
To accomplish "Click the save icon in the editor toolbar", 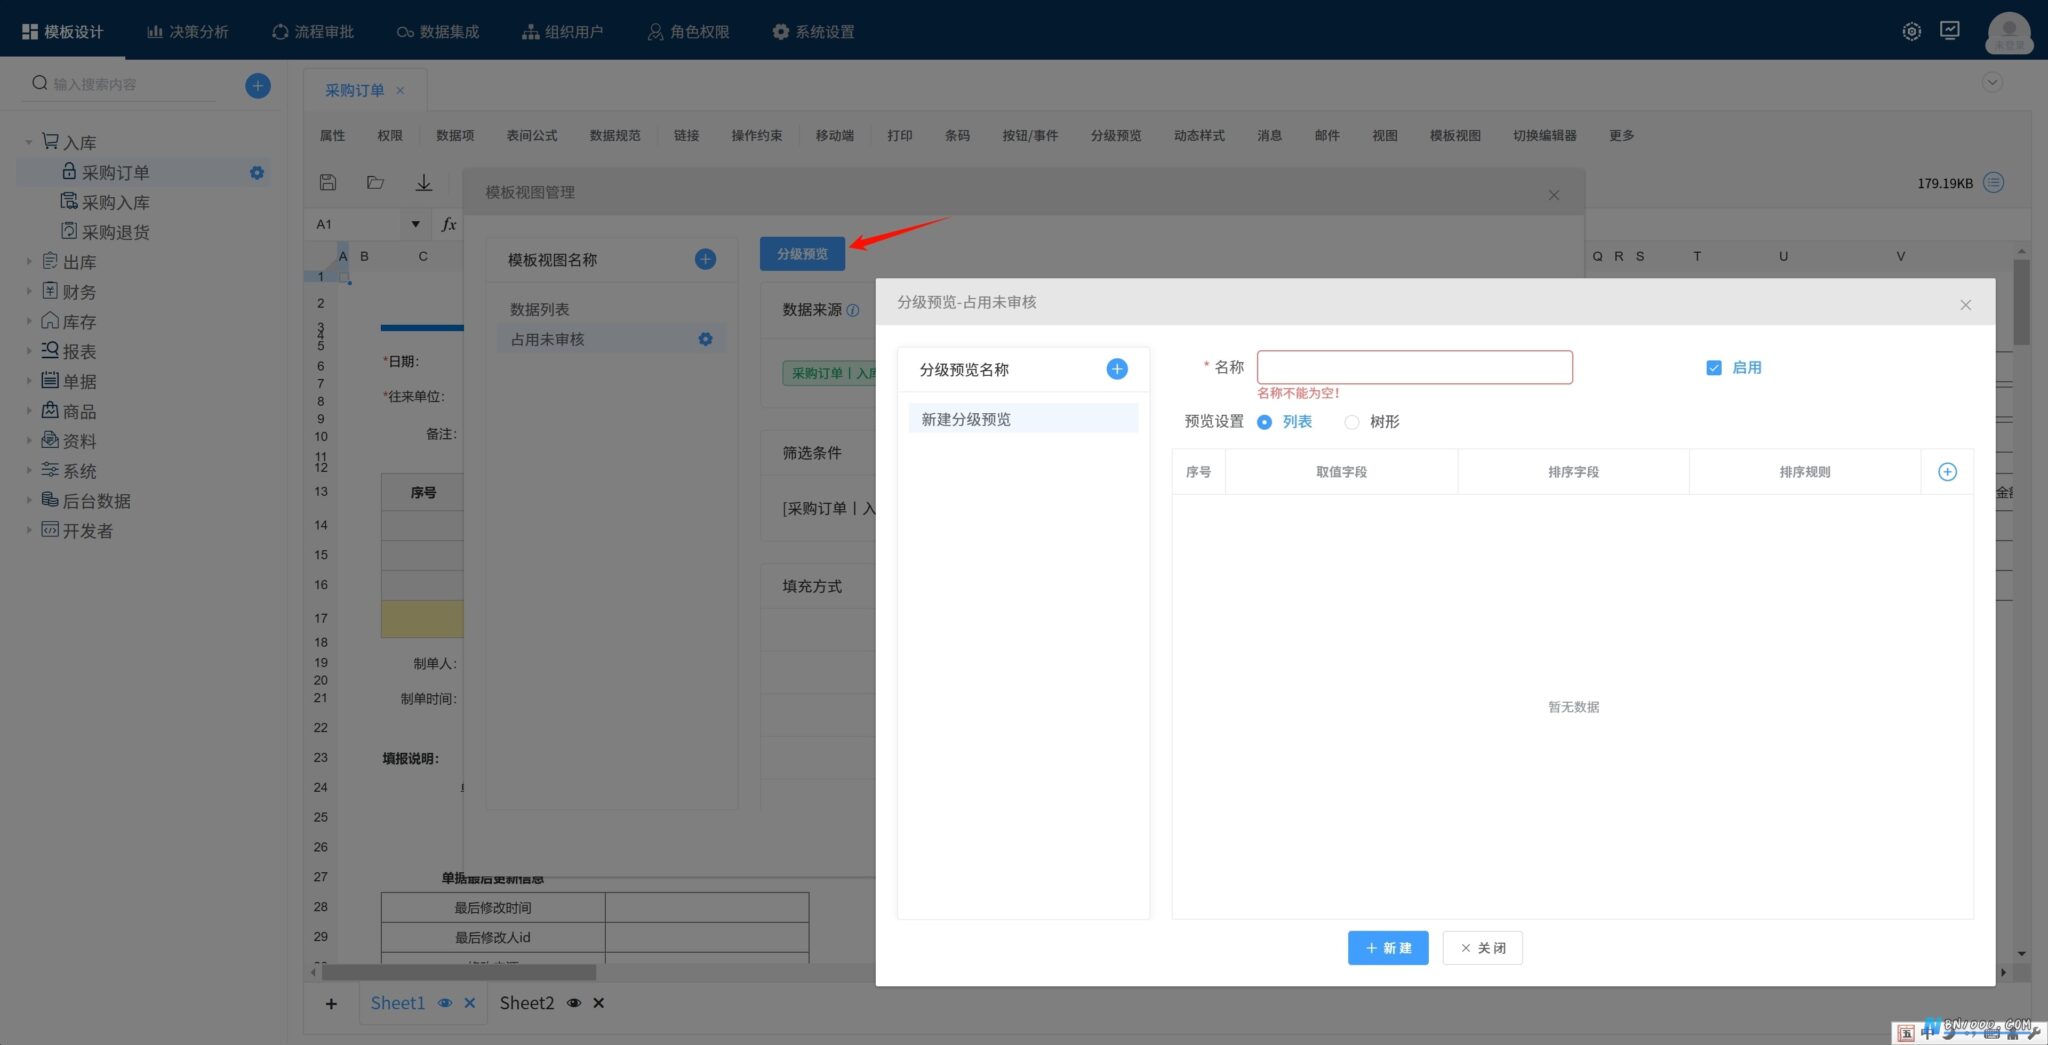I will coord(327,182).
